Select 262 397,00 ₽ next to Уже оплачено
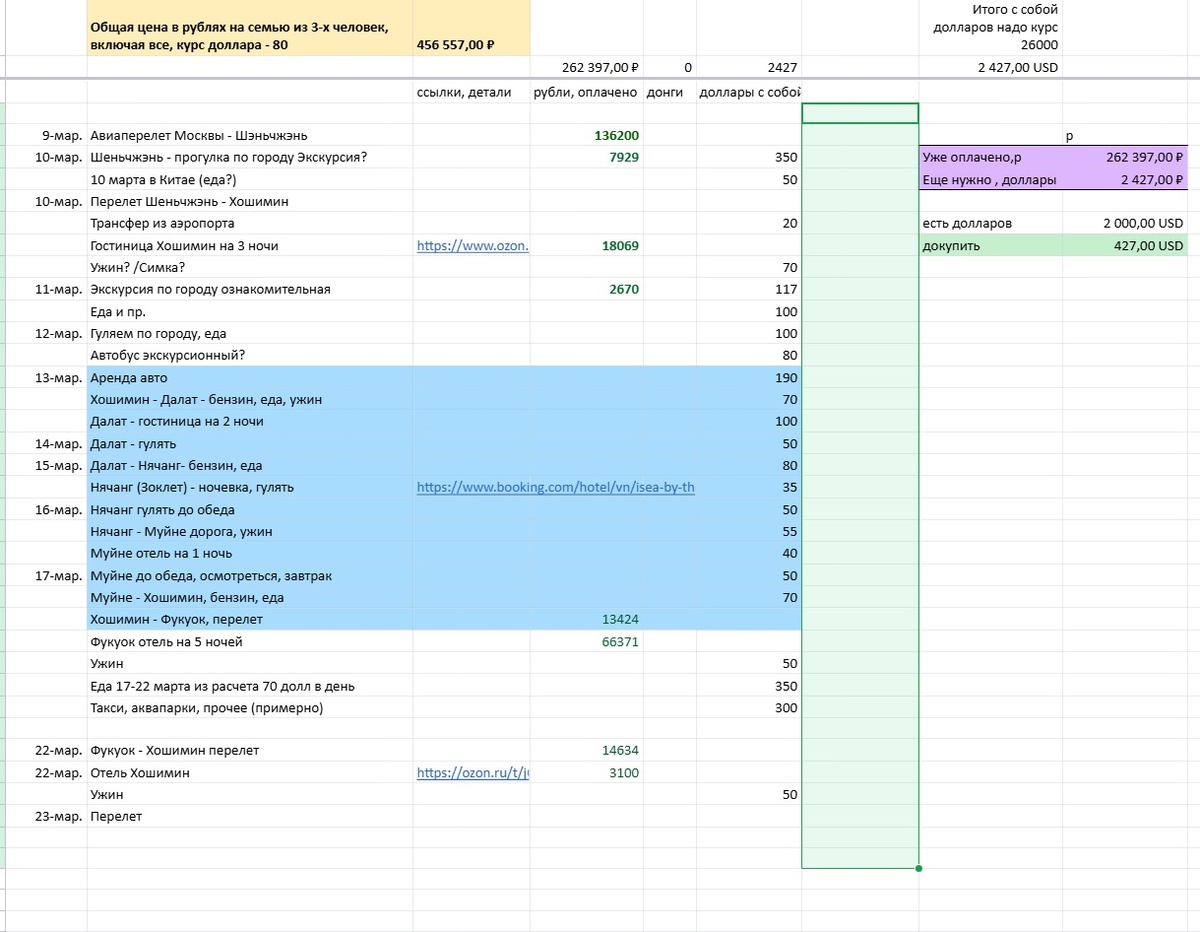Screen dimensions: 1200x932 click(1126, 158)
